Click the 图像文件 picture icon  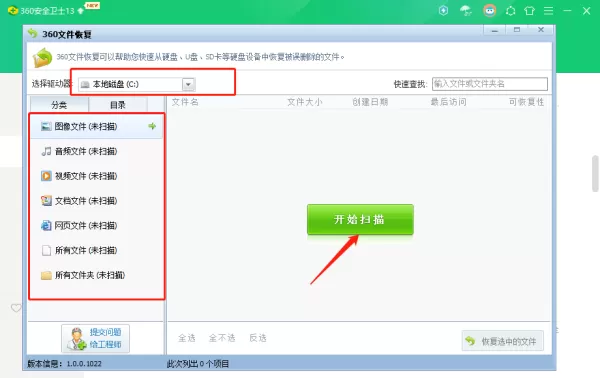click(x=46, y=126)
